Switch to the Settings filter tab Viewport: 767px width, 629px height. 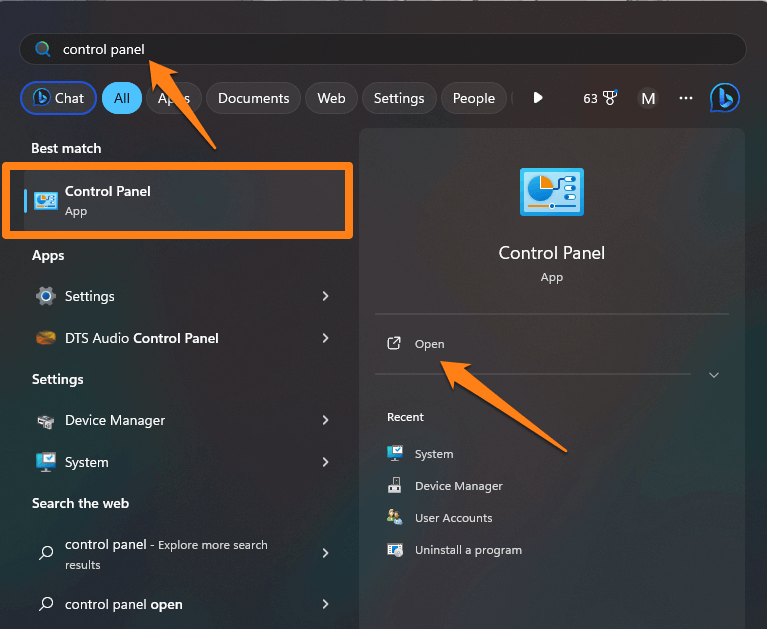[x=399, y=98]
